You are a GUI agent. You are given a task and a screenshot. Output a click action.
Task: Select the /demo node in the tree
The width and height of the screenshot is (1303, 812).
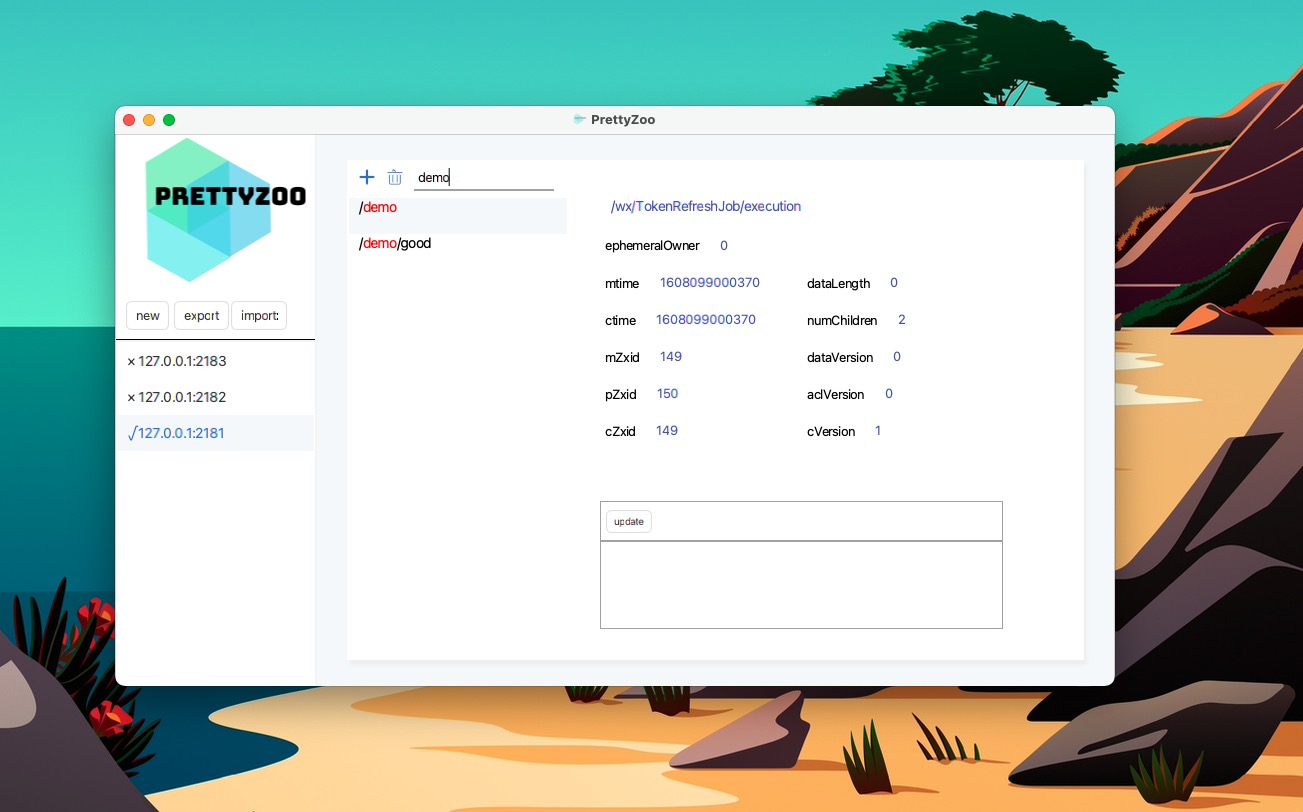378,207
